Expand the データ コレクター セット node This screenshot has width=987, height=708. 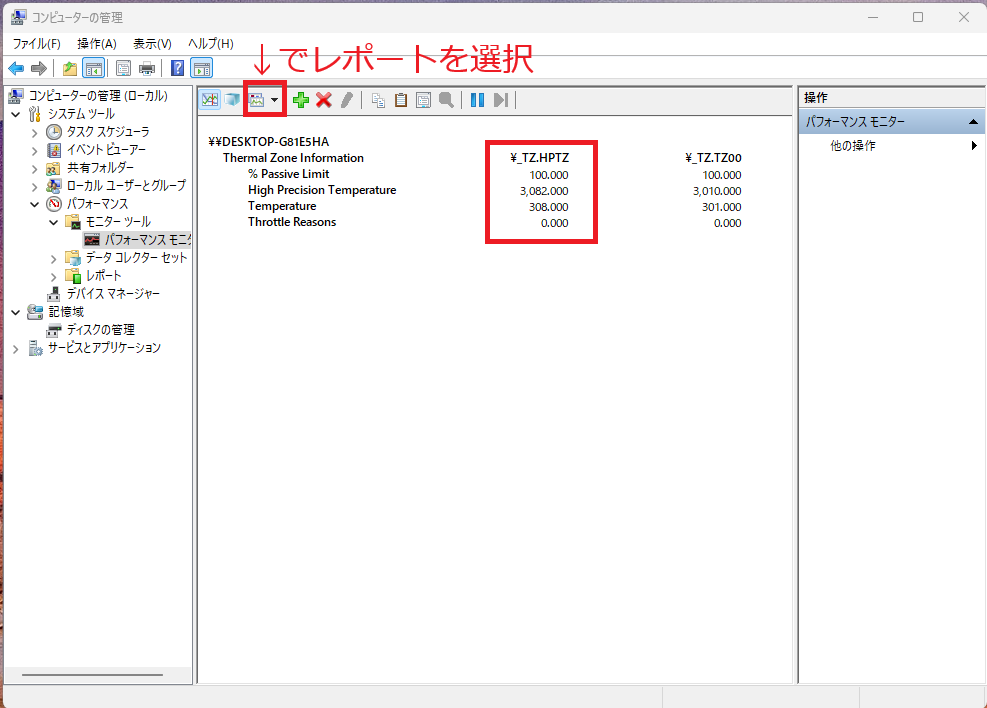click(53, 257)
